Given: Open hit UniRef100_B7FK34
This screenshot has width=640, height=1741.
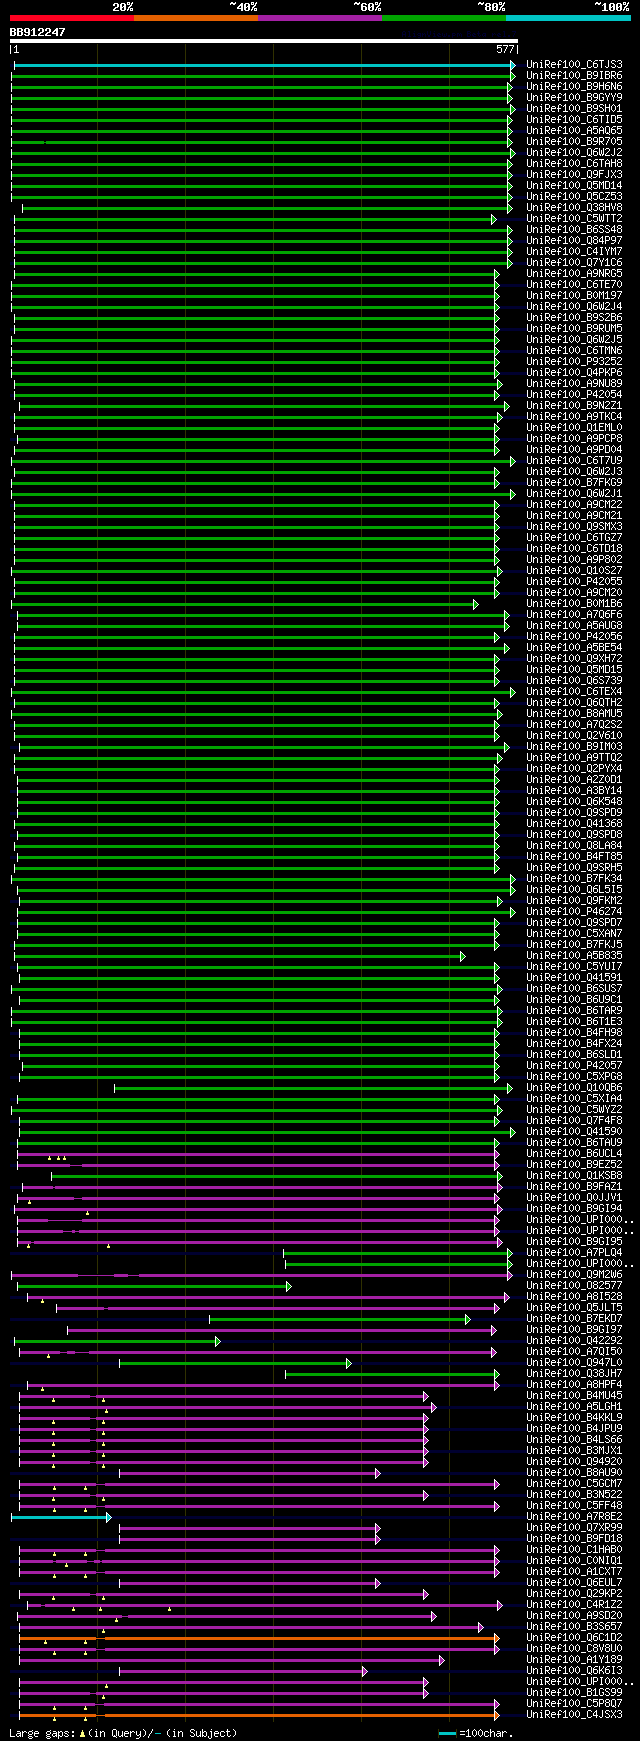Looking at the screenshot, I should [574, 879].
